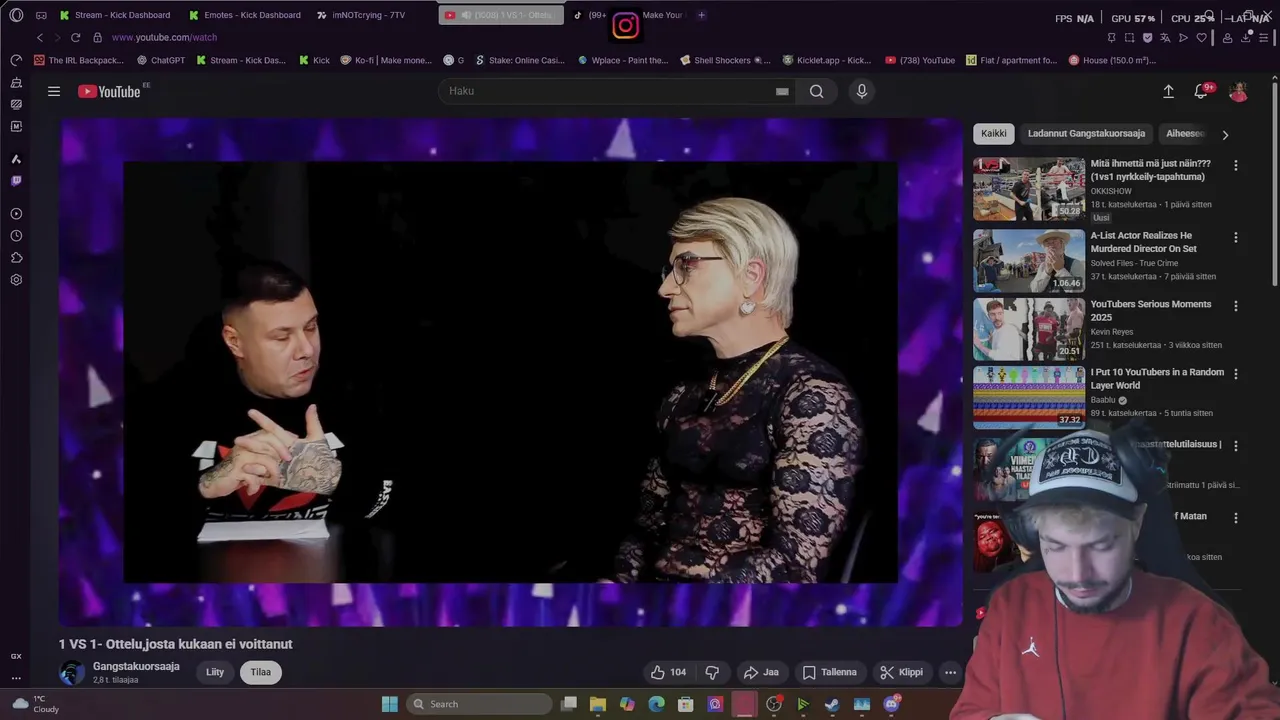Open options for A-List Actor Realizes video
Screen dimensions: 1280x720
point(1236,238)
